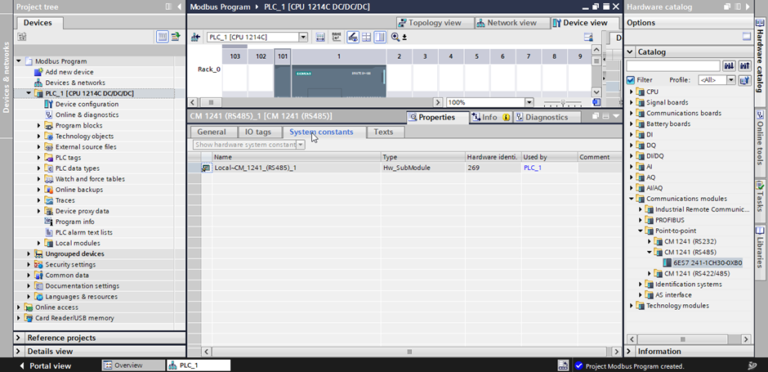Select the Texts tab
The width and height of the screenshot is (768, 372).
pyautogui.click(x=384, y=132)
